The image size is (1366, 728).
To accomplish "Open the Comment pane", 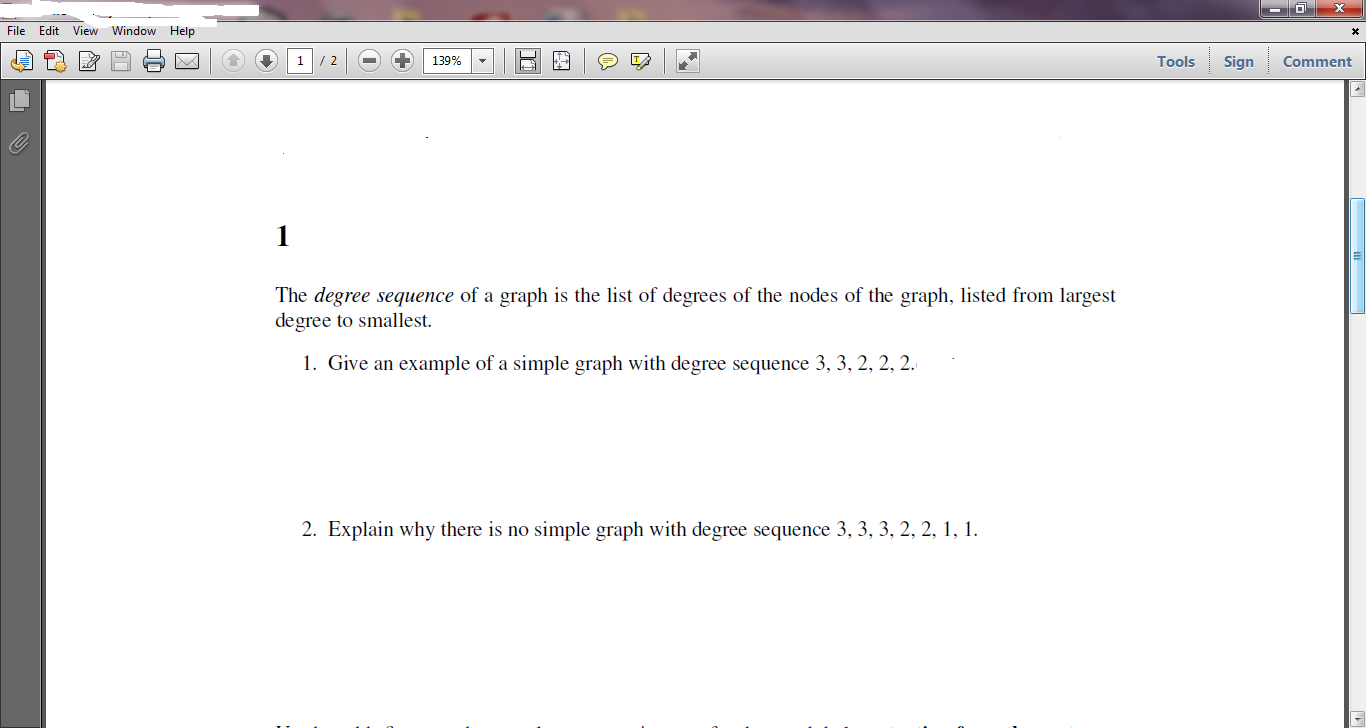I will tap(1316, 61).
